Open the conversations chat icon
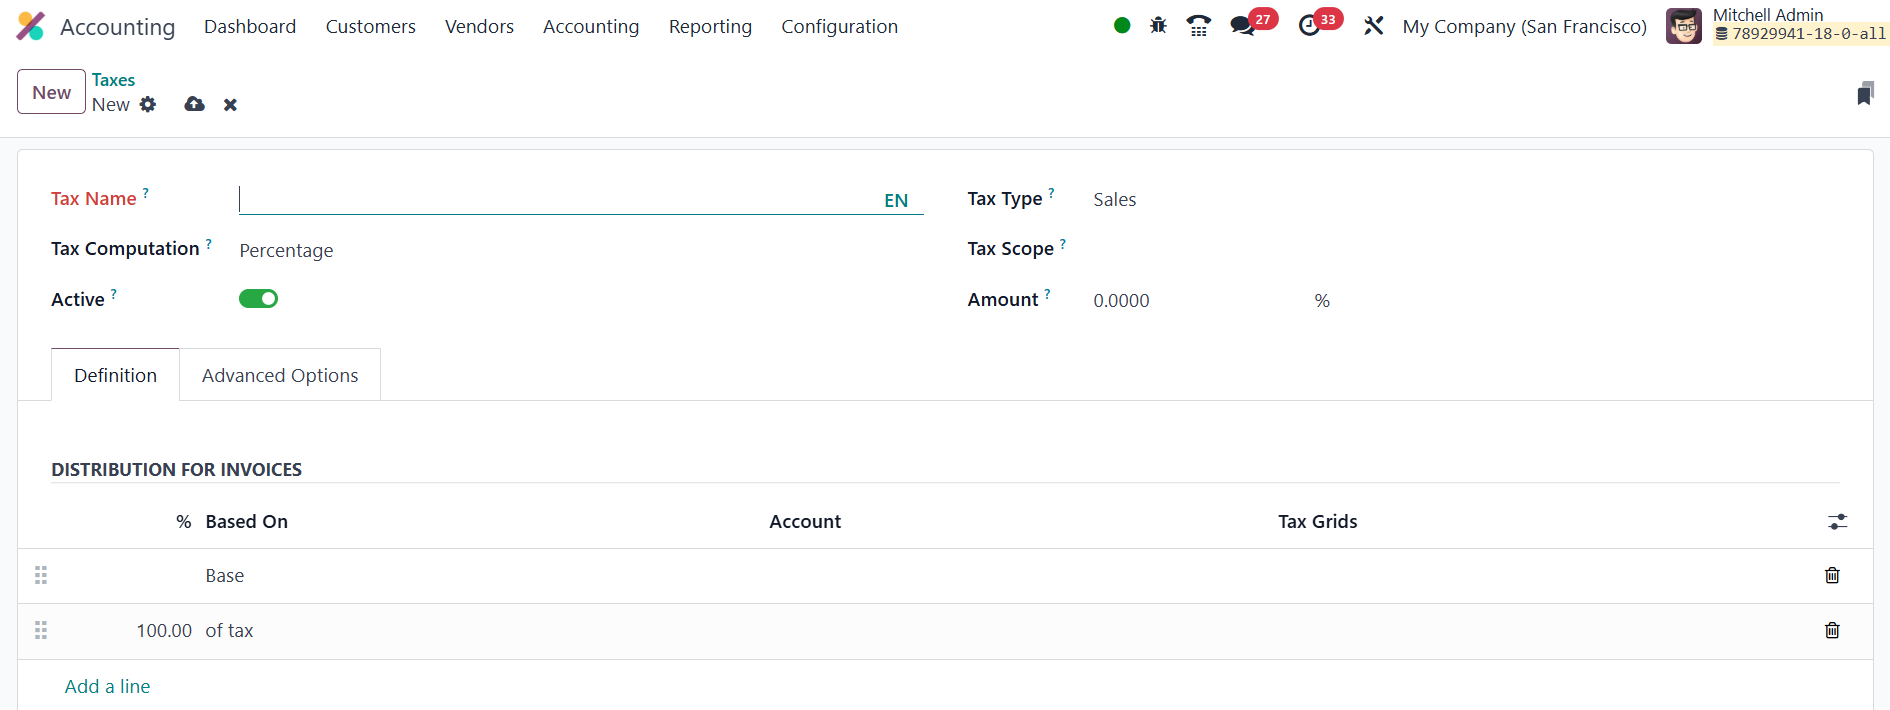The width and height of the screenshot is (1890, 710). point(1242,26)
